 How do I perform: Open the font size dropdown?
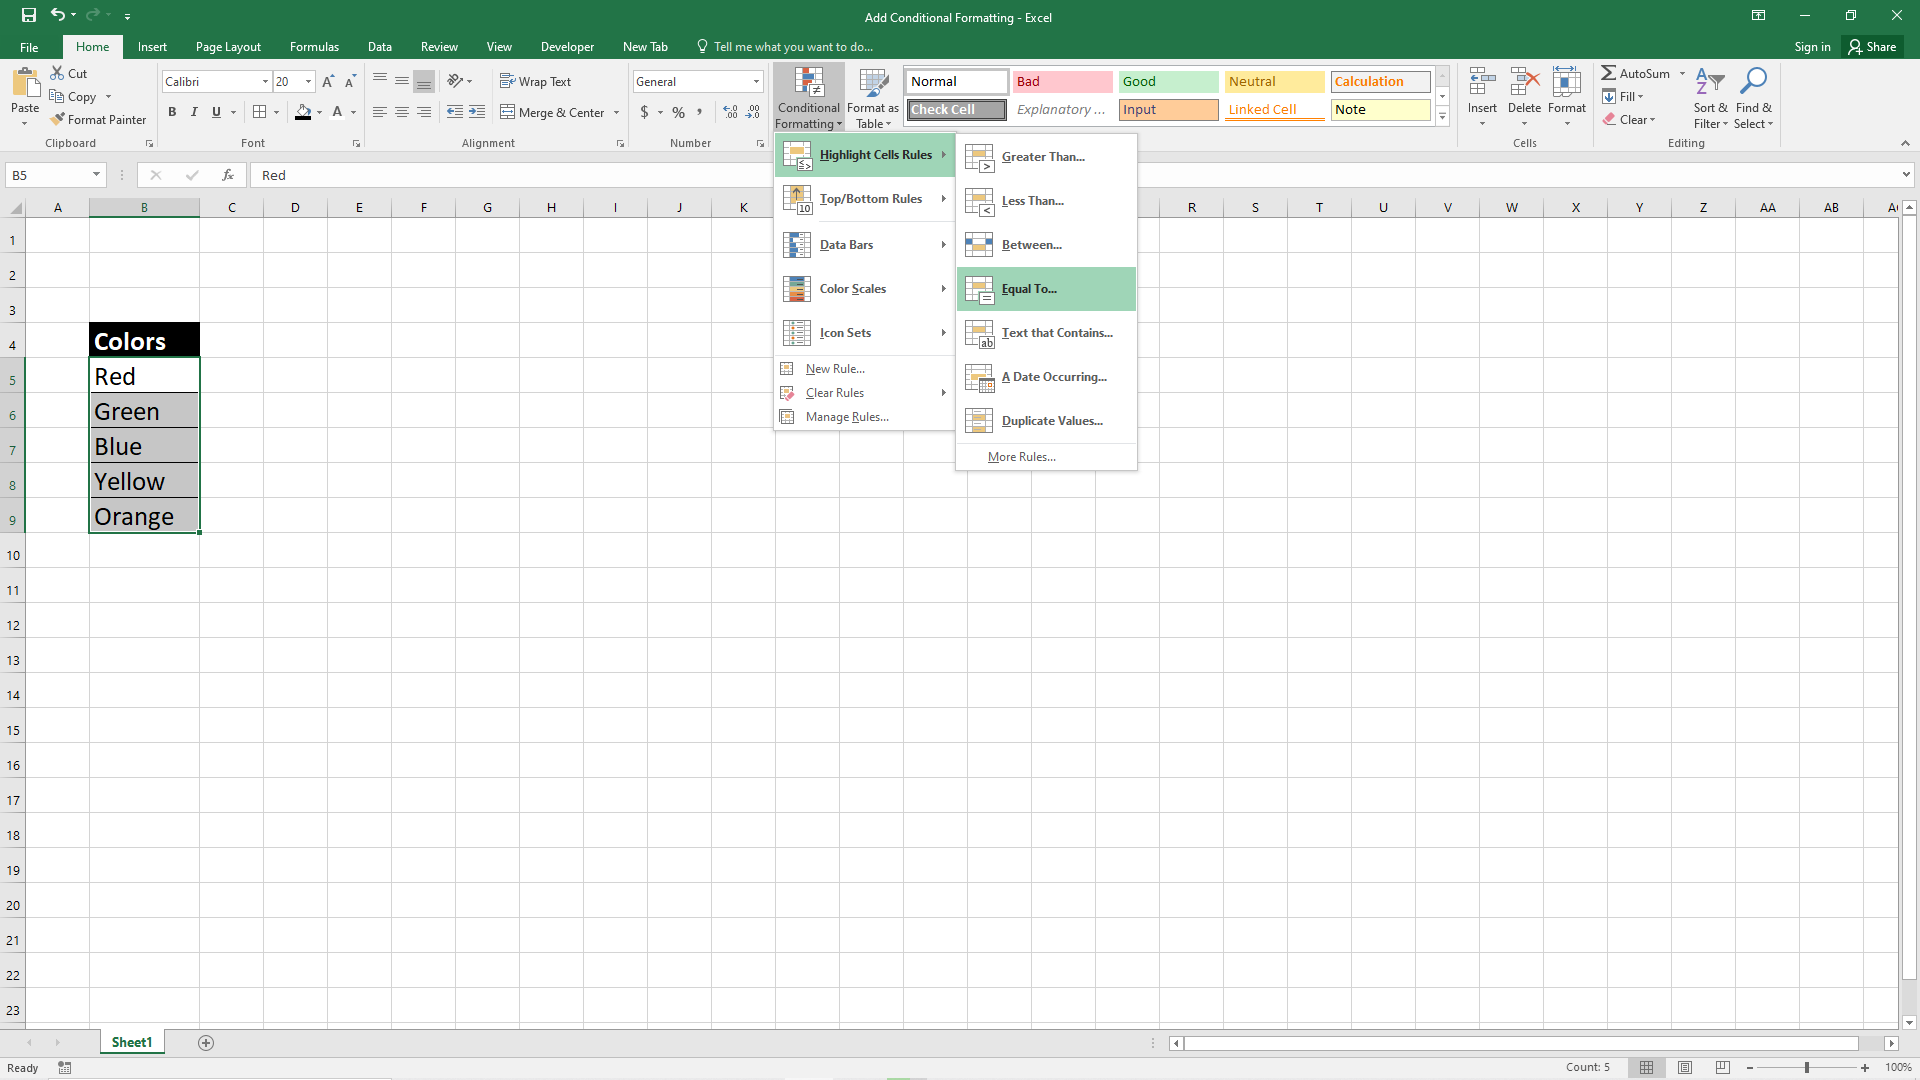306,81
